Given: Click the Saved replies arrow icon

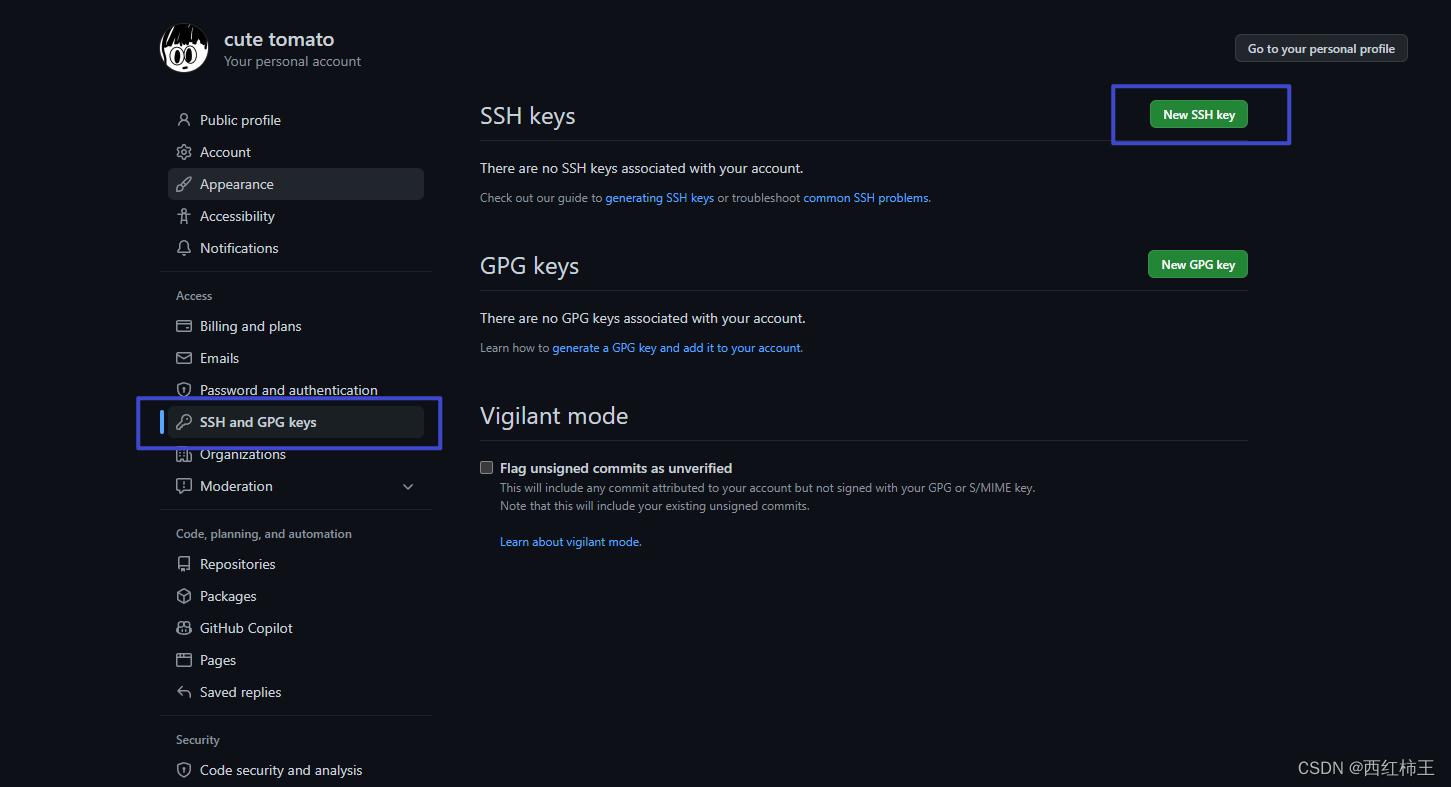Looking at the screenshot, I should coord(183,691).
